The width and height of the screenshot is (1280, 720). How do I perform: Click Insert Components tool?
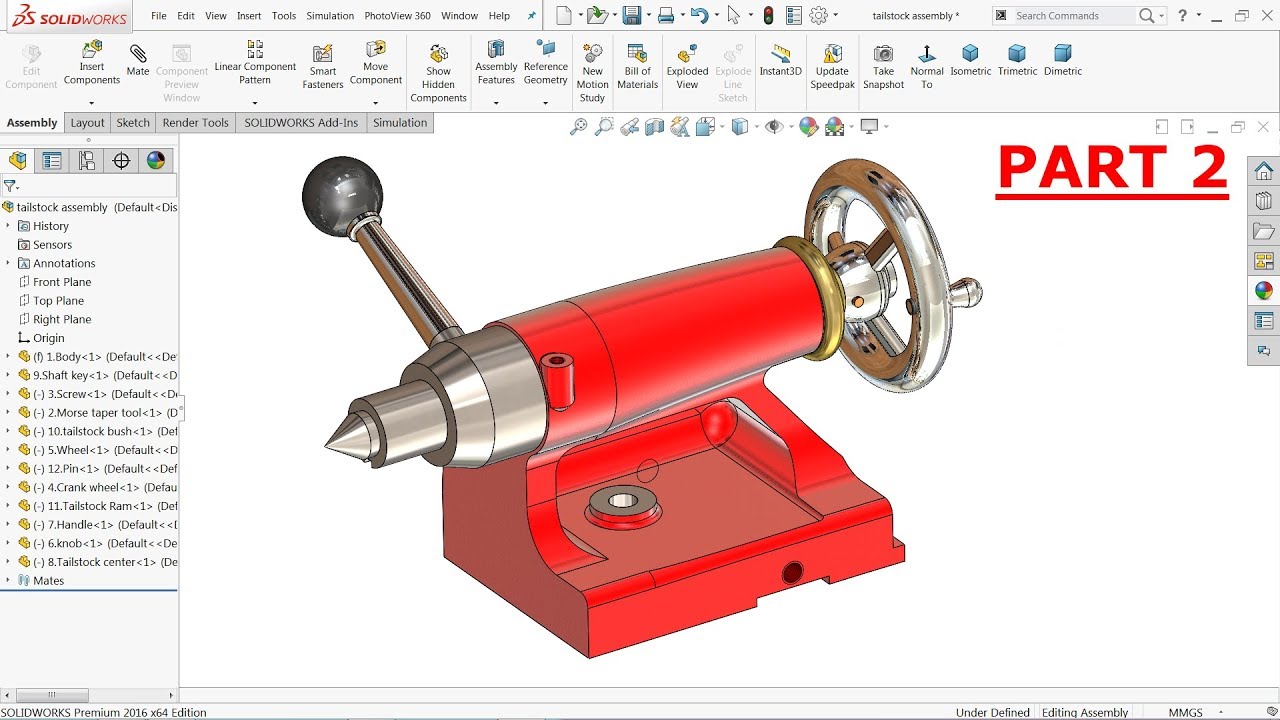(x=92, y=62)
